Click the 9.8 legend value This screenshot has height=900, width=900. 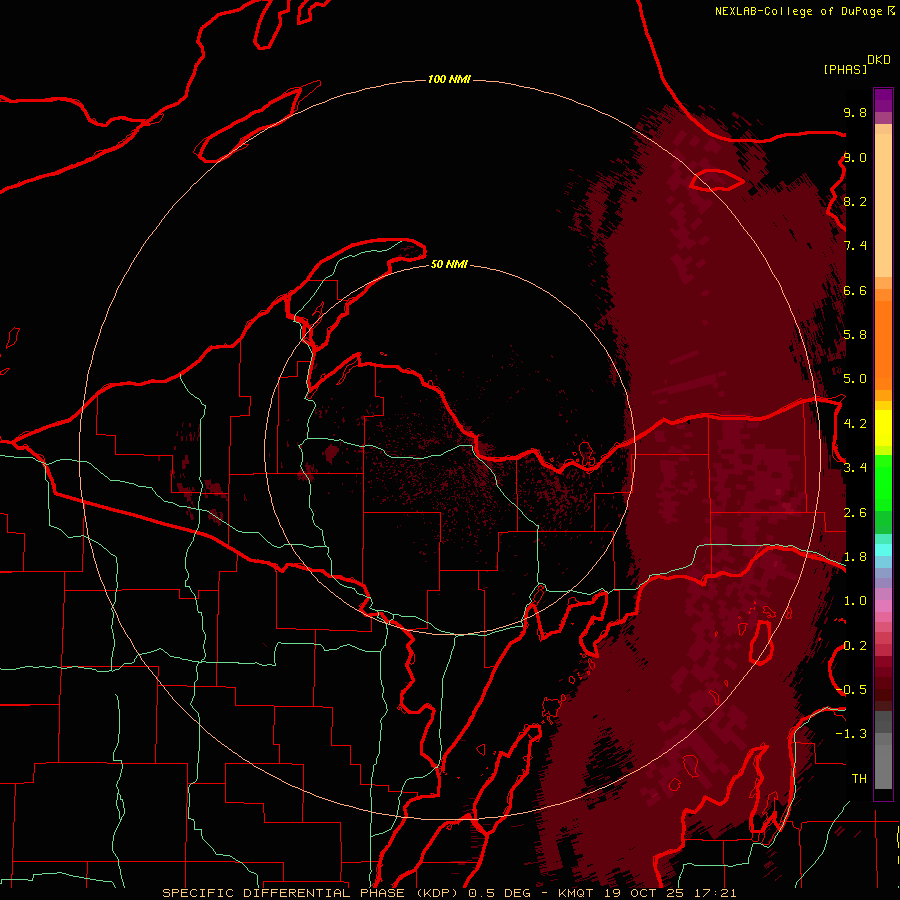pos(855,112)
